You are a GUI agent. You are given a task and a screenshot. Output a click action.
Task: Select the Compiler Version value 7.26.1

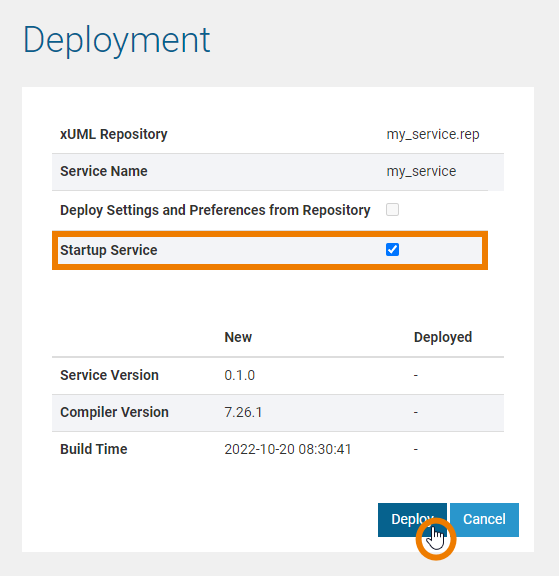click(x=243, y=413)
